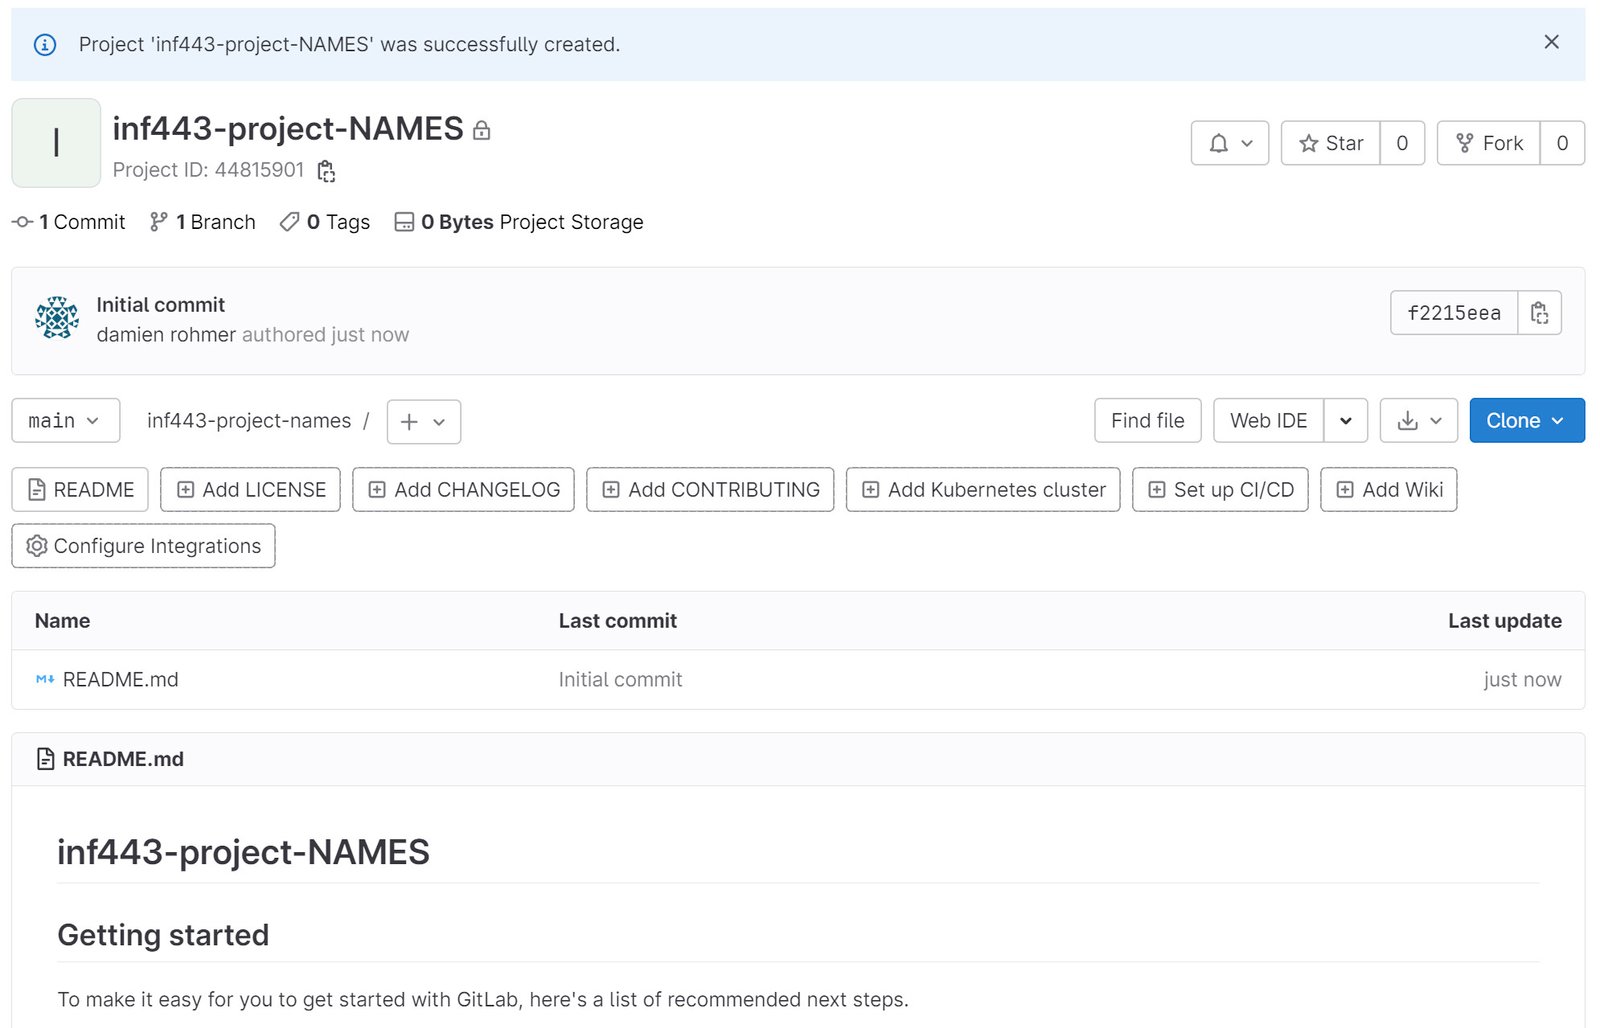This screenshot has height=1028, width=1600.
Task: Copy the Project ID to clipboard
Action: point(326,171)
